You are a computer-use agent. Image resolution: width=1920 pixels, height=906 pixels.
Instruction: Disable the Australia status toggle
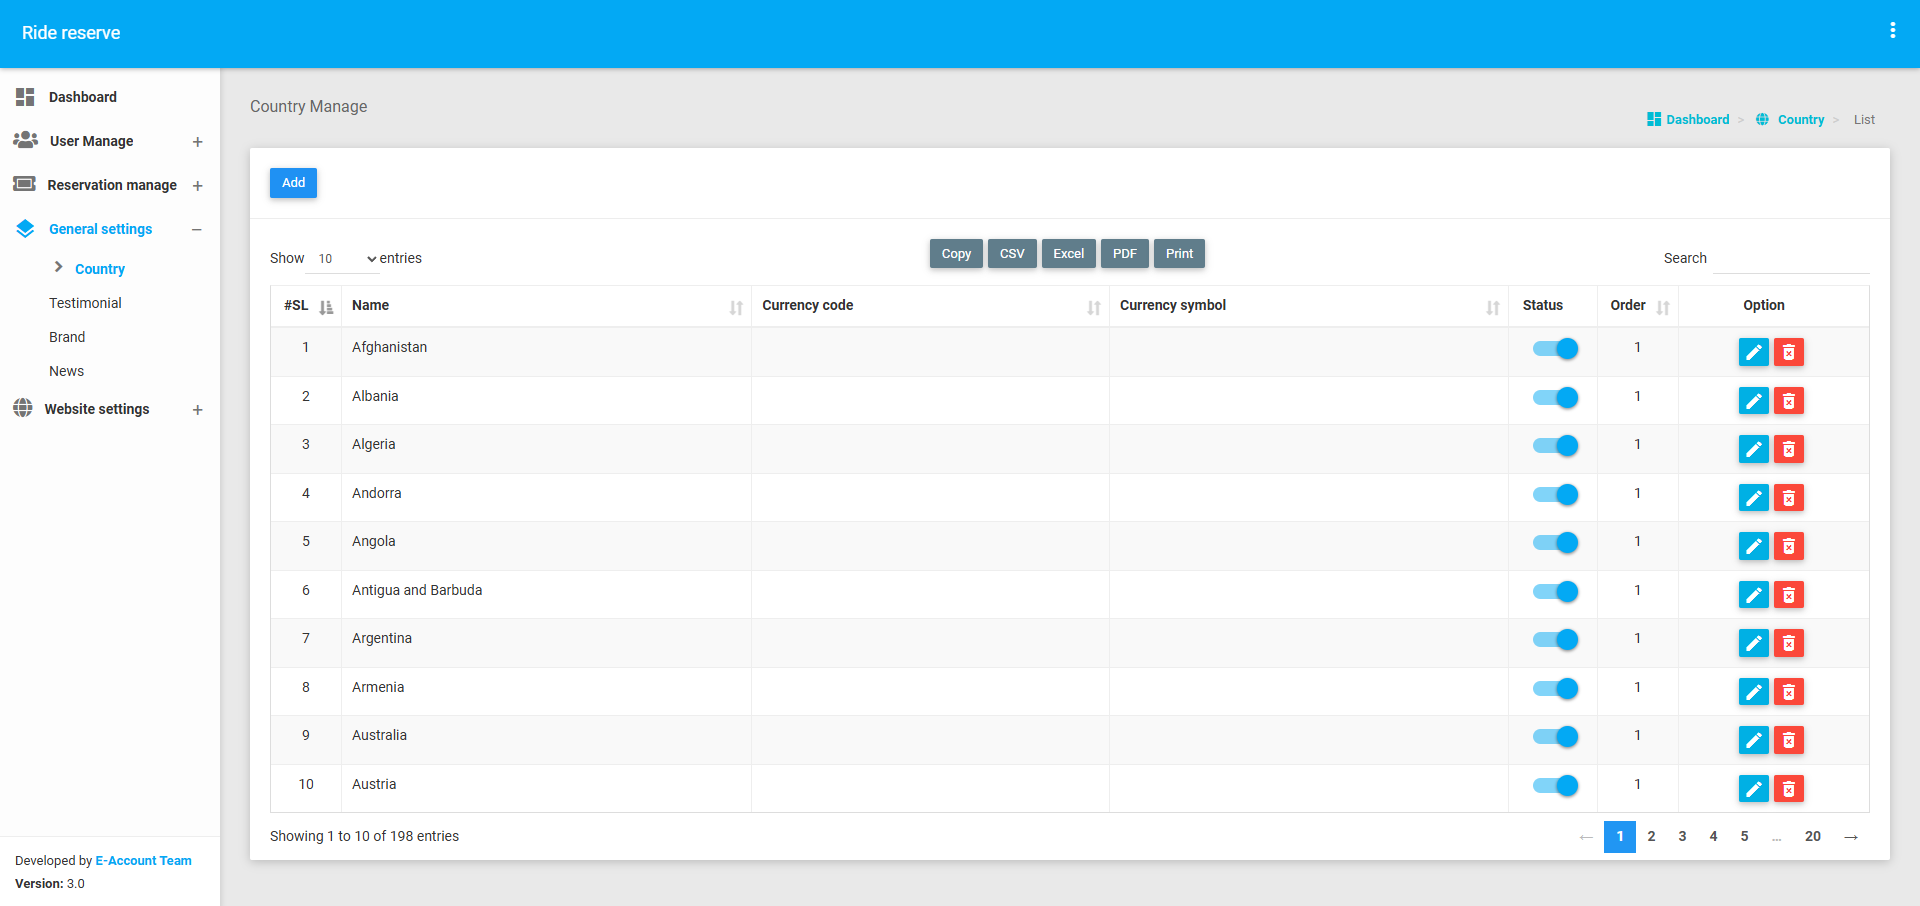tap(1555, 737)
